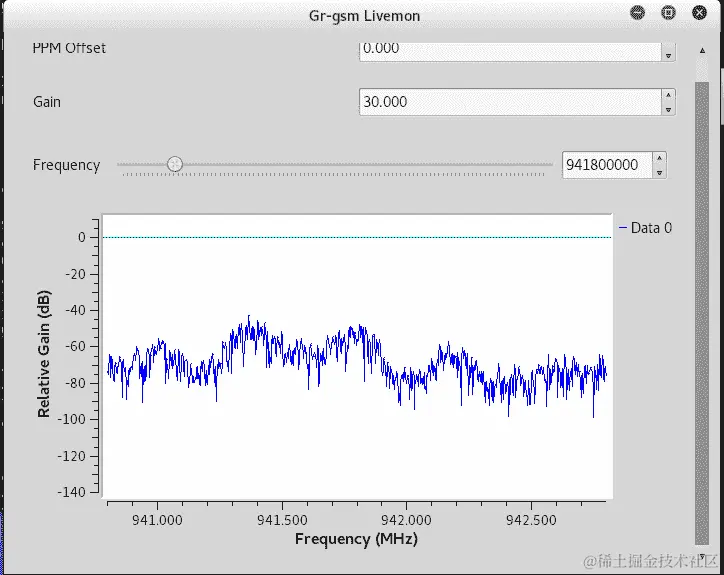The height and width of the screenshot is (575, 724).
Task: Click the 941.000 frequency axis label
Action: pos(157,520)
